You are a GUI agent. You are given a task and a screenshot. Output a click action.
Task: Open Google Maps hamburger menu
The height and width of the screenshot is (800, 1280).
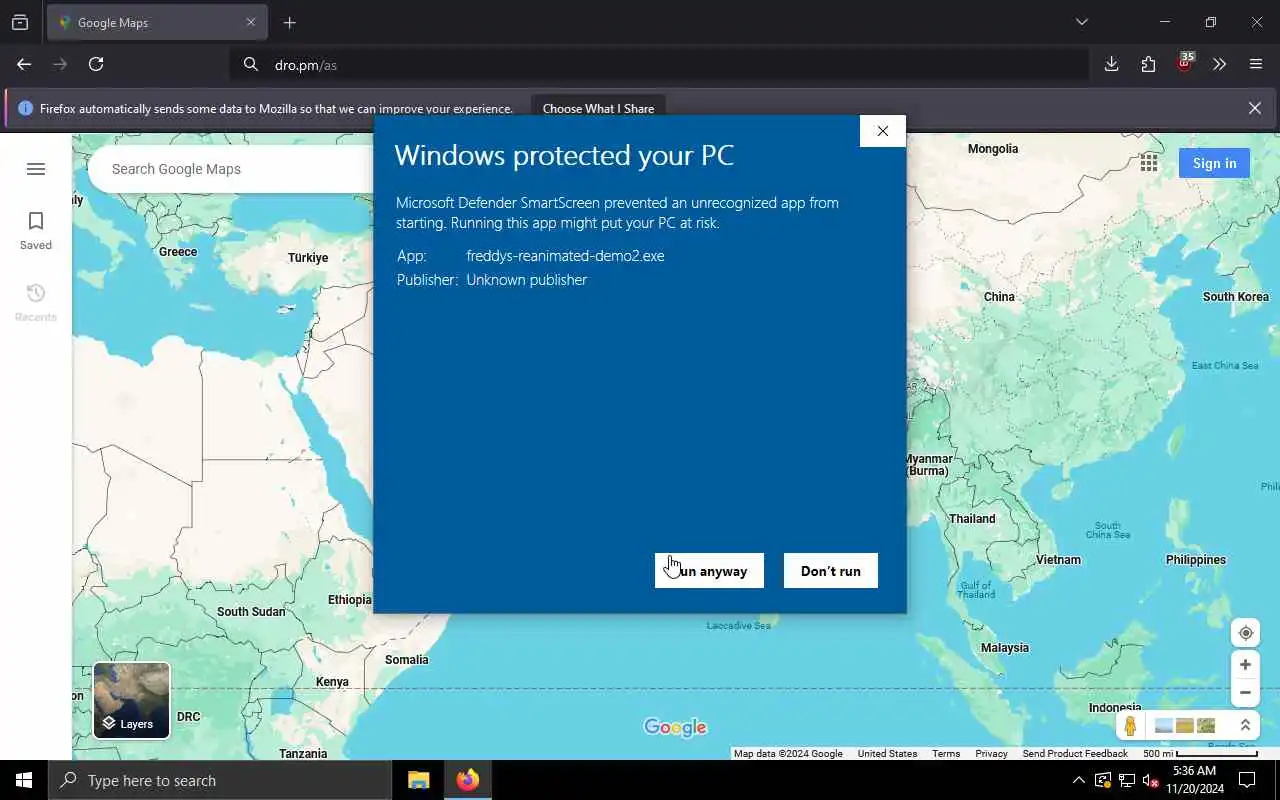tap(36, 169)
